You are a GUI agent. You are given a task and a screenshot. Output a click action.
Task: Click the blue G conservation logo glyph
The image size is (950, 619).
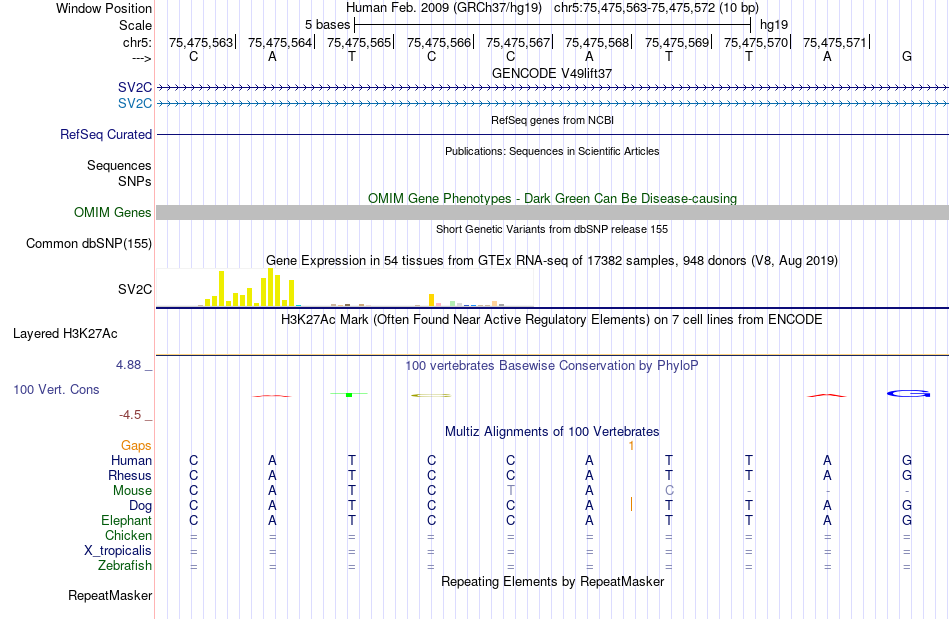(x=908, y=394)
